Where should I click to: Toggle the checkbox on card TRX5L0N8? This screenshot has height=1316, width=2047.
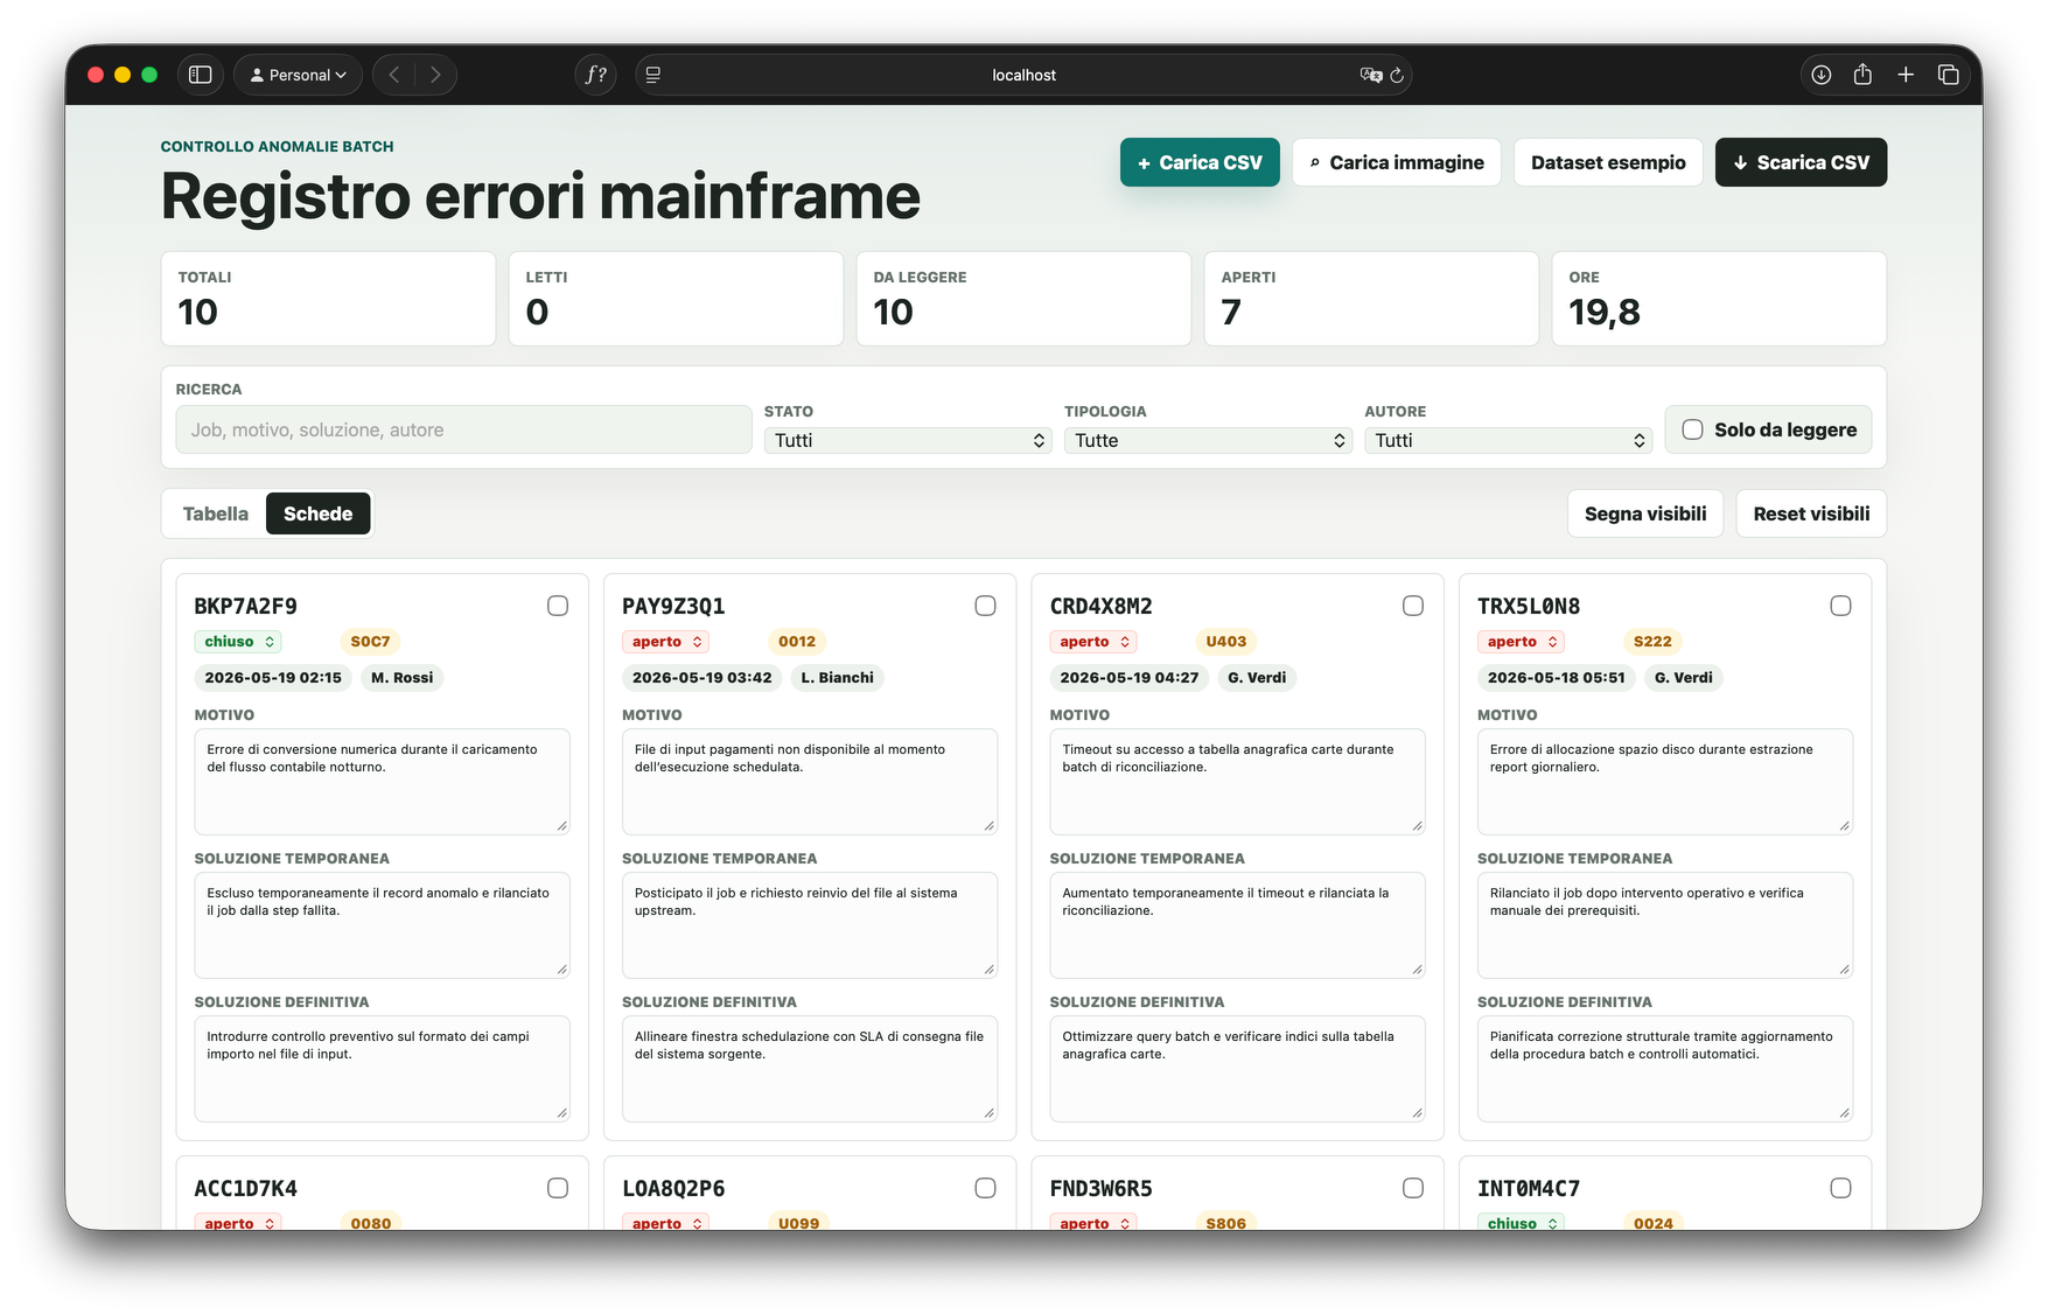pyautogui.click(x=1841, y=606)
